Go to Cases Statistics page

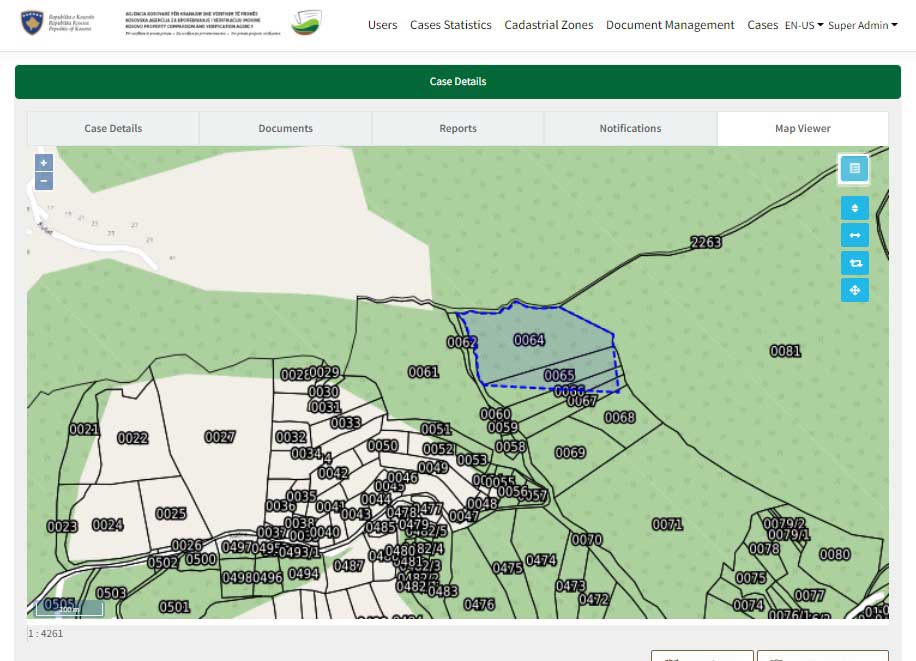pyautogui.click(x=450, y=25)
